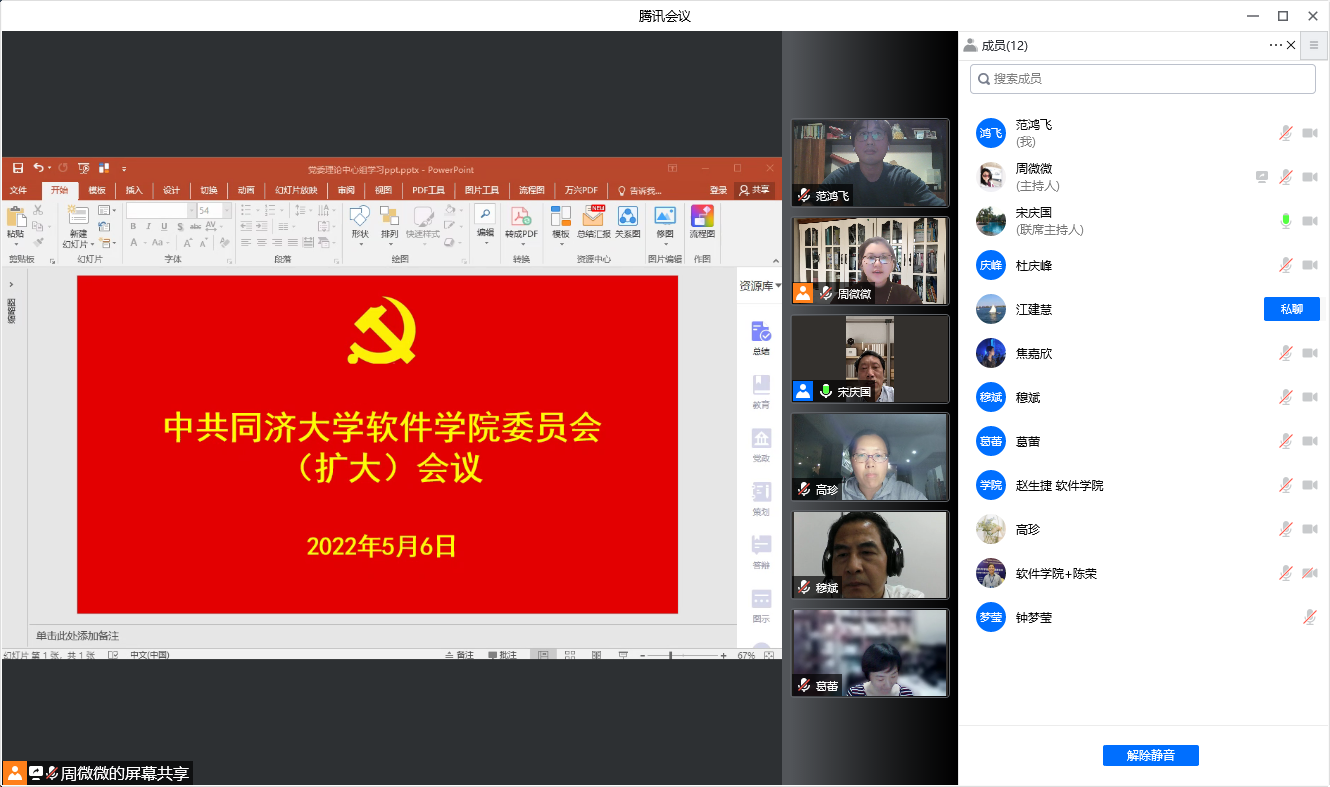
Task: Open the font size dropdown showing 54
Action: coord(227,211)
